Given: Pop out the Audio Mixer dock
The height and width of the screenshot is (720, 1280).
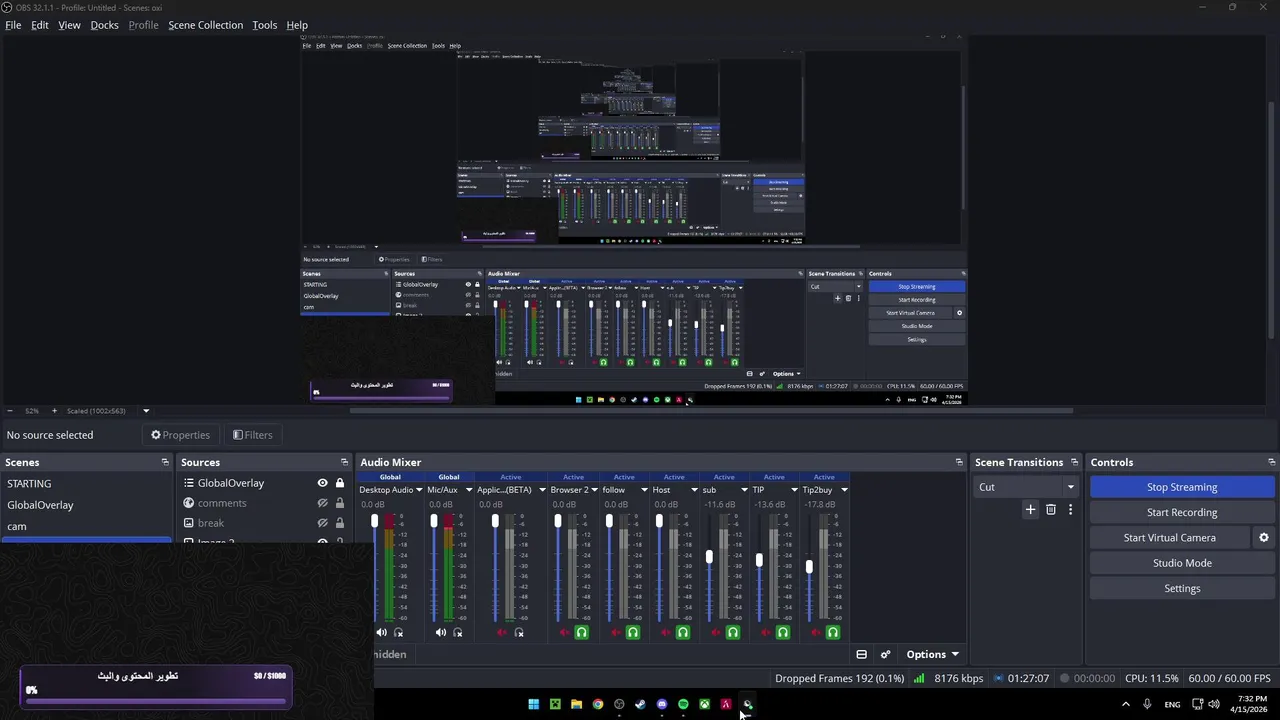Looking at the screenshot, I should click(959, 462).
